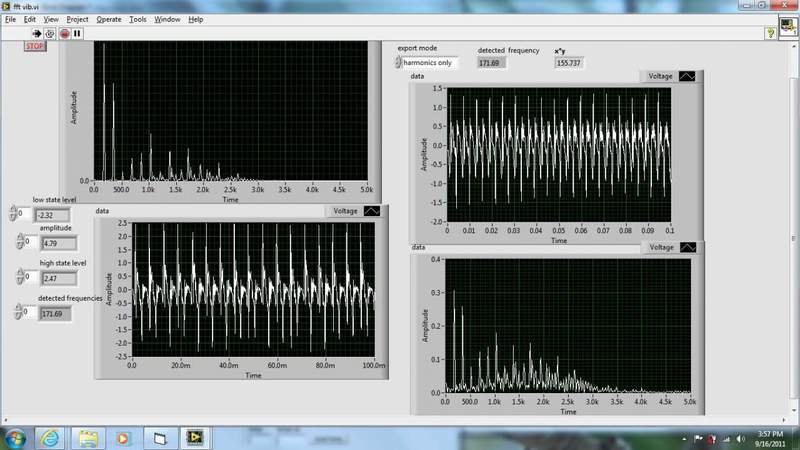The image size is (800, 450).
Task: Click the LabVIEW icon in the taskbar
Action: click(x=194, y=438)
